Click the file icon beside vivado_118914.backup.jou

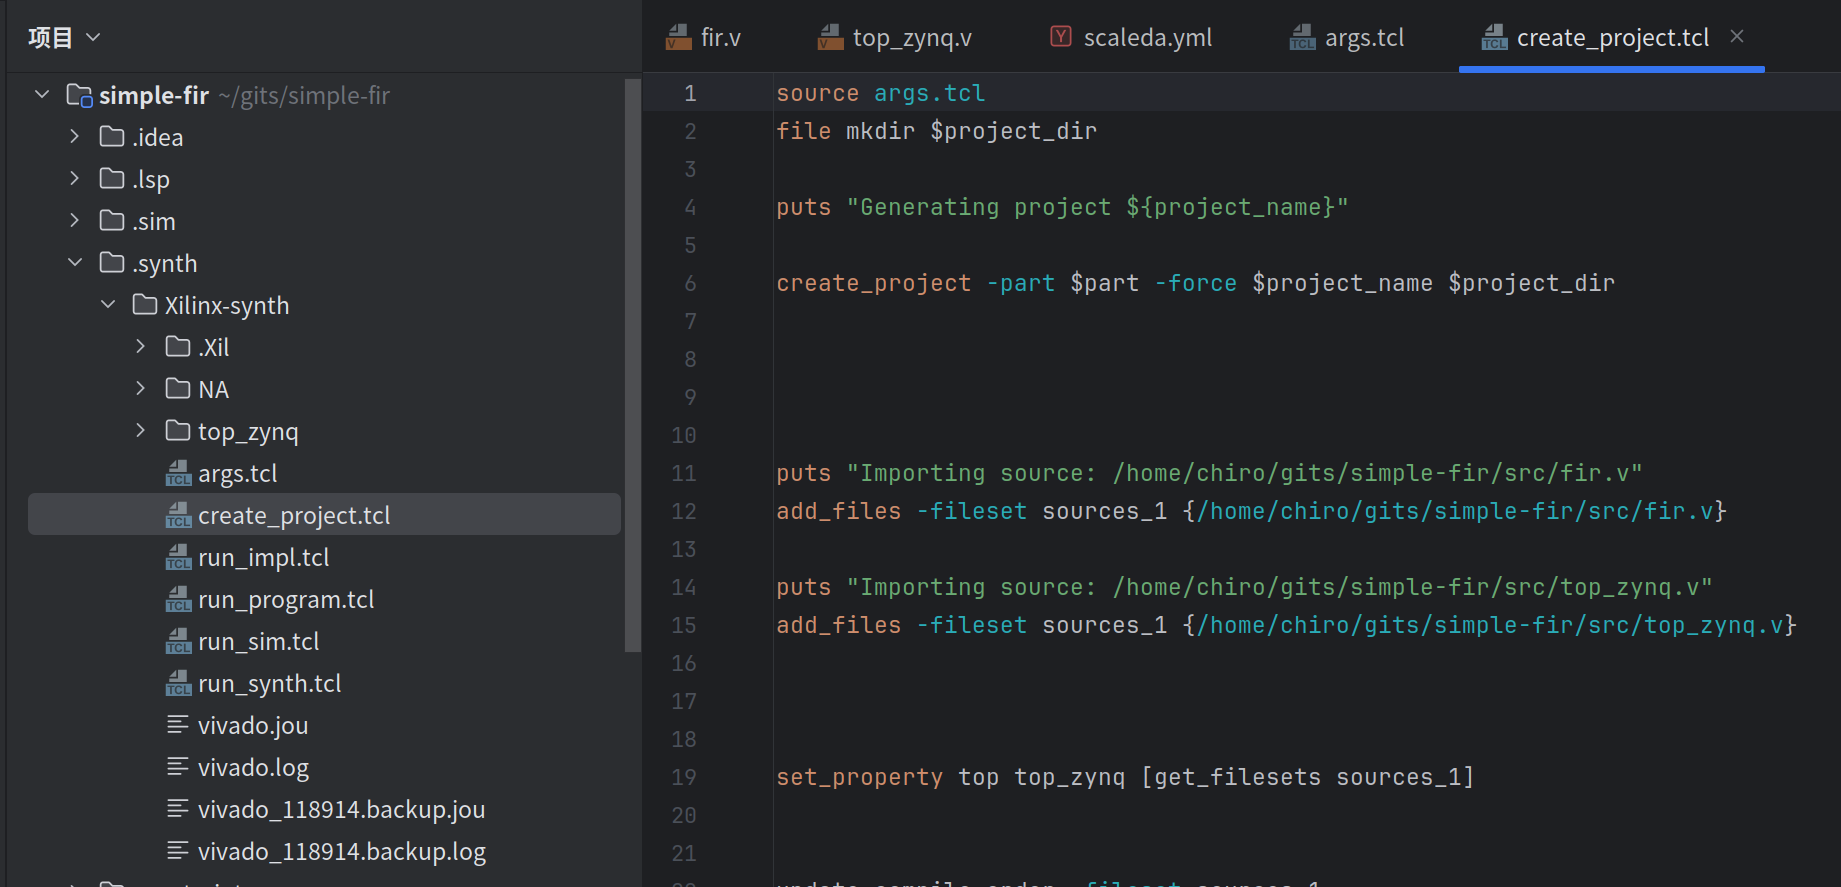pos(178,808)
